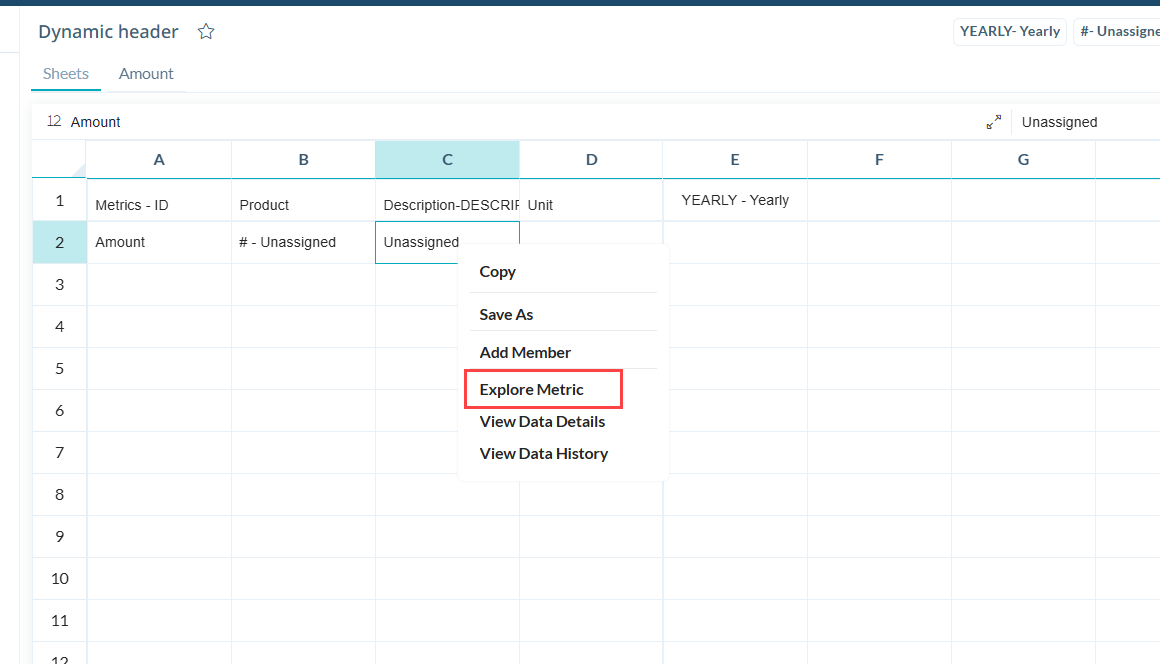Select column A header
1160x664 pixels.
point(159,160)
